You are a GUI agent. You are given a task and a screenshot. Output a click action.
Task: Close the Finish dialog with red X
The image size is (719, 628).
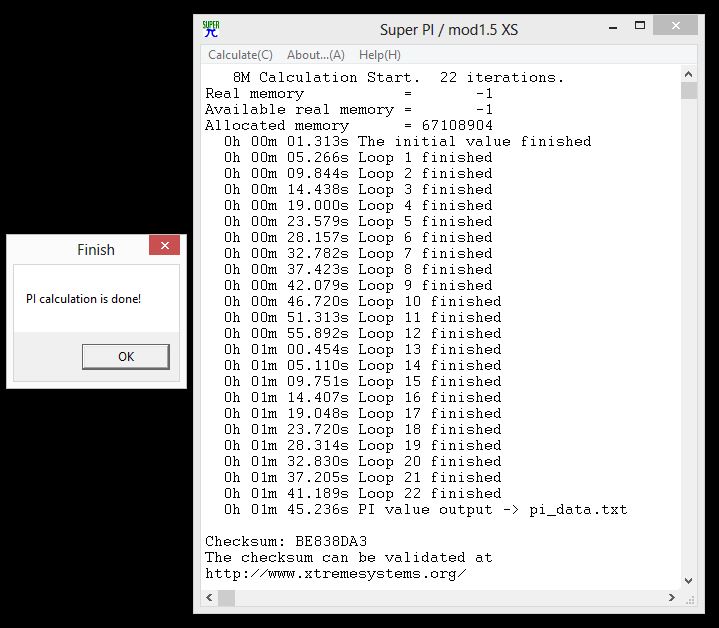click(x=164, y=246)
